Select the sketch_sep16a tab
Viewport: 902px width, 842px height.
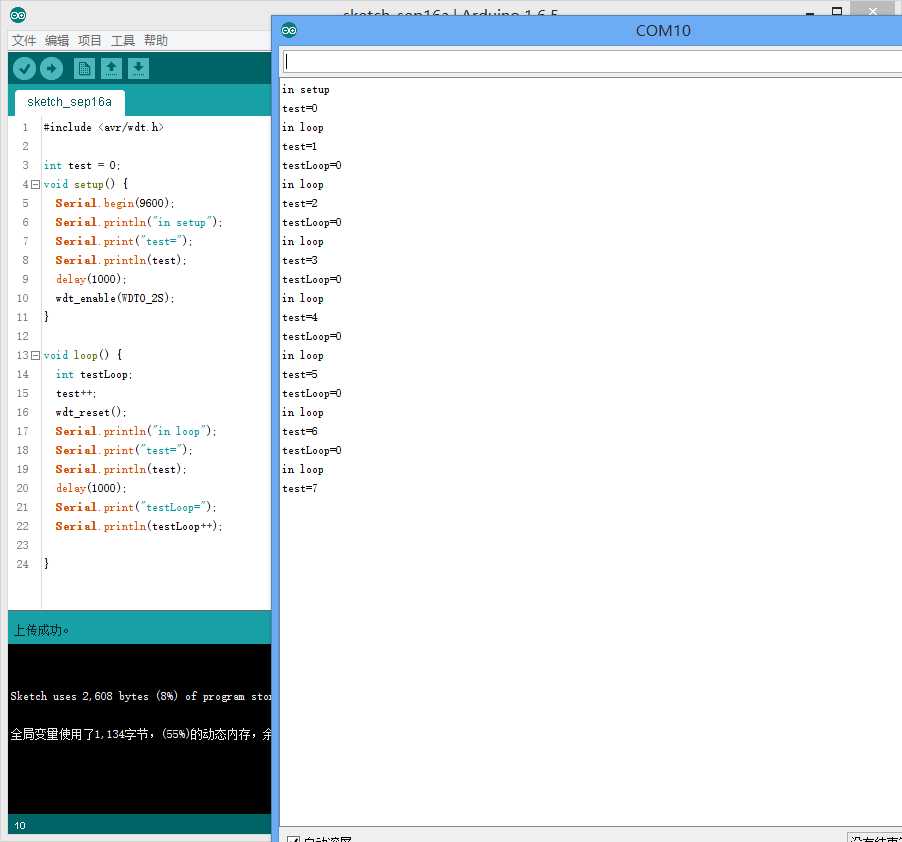(x=70, y=102)
